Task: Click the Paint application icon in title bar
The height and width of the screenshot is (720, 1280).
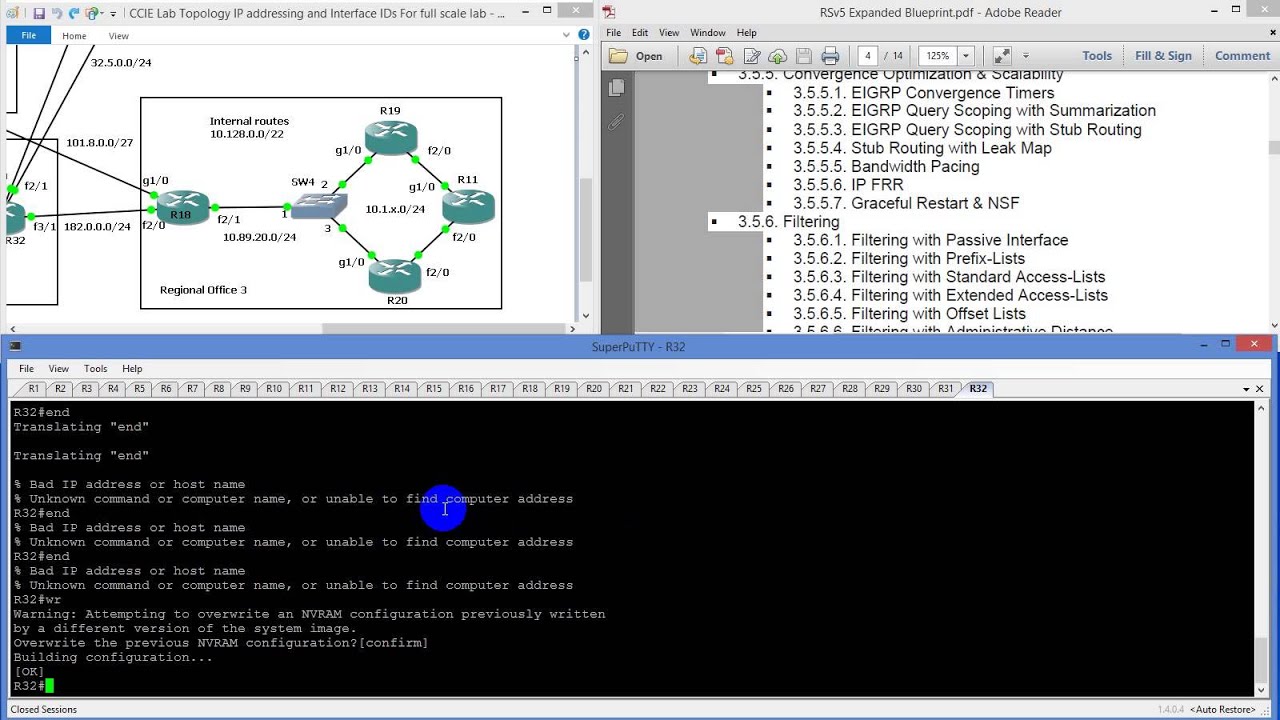Action: [14, 13]
